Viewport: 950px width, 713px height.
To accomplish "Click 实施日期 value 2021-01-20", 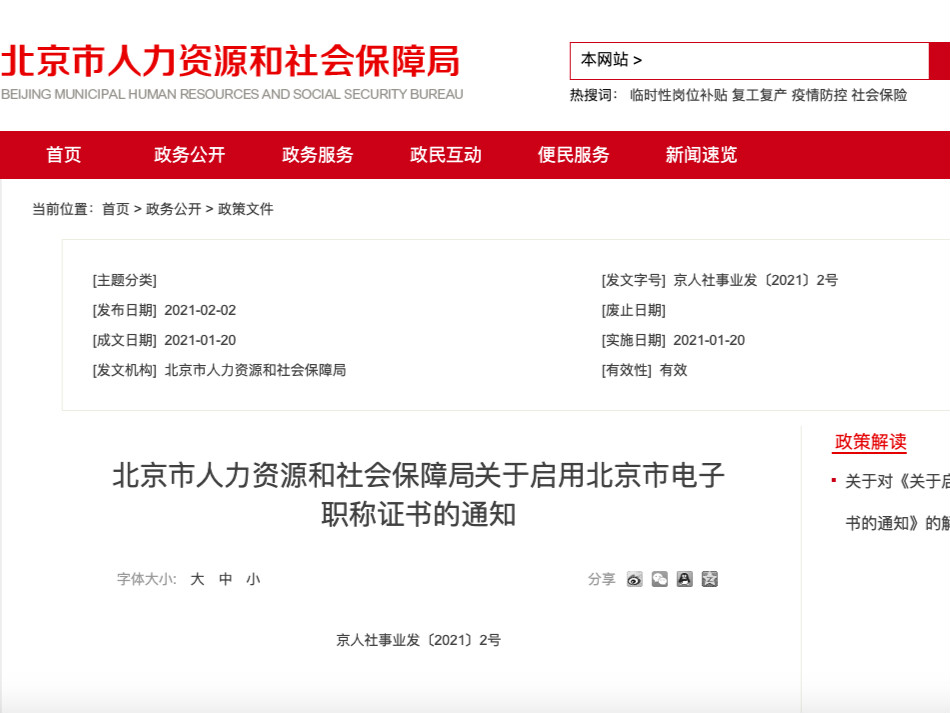I will point(709,340).
